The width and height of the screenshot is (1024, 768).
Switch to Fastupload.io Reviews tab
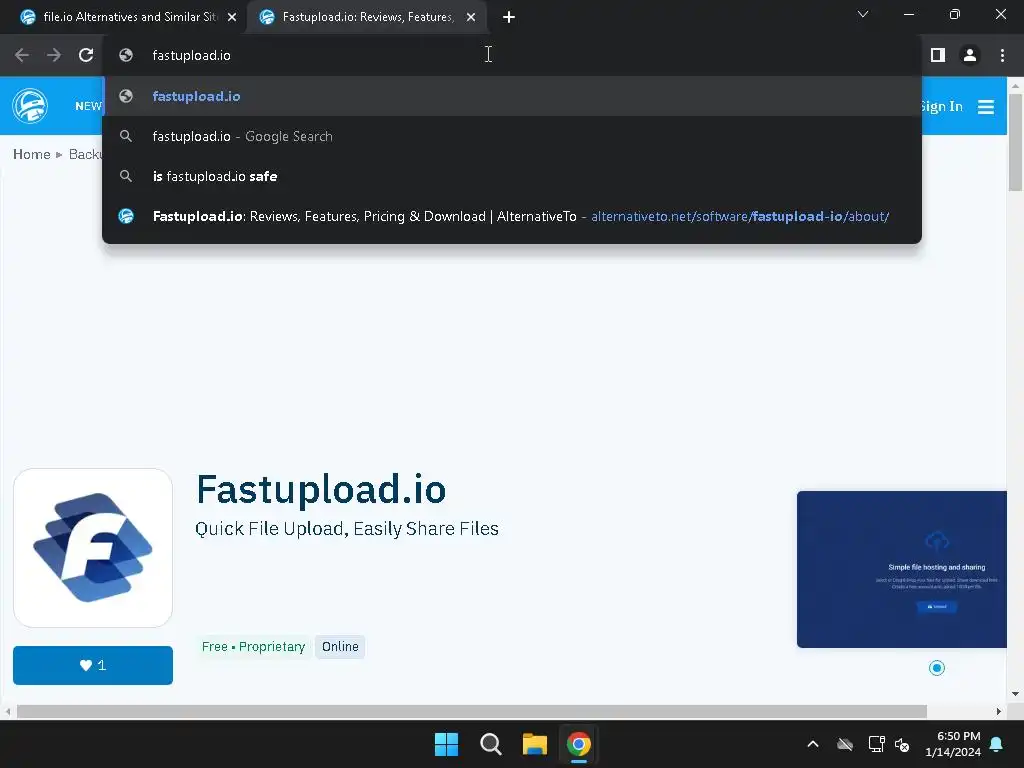[x=367, y=17]
